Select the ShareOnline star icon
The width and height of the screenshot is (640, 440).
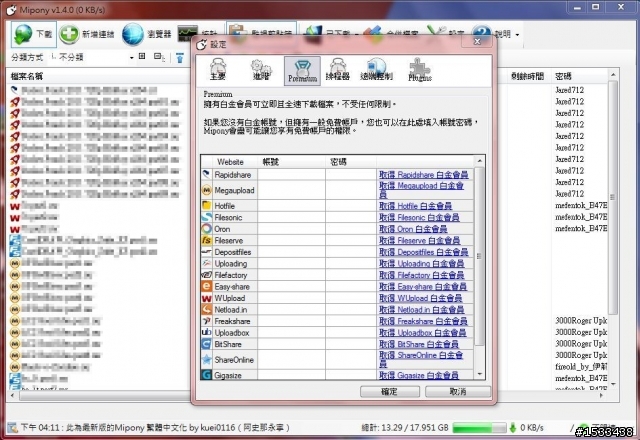[207, 360]
